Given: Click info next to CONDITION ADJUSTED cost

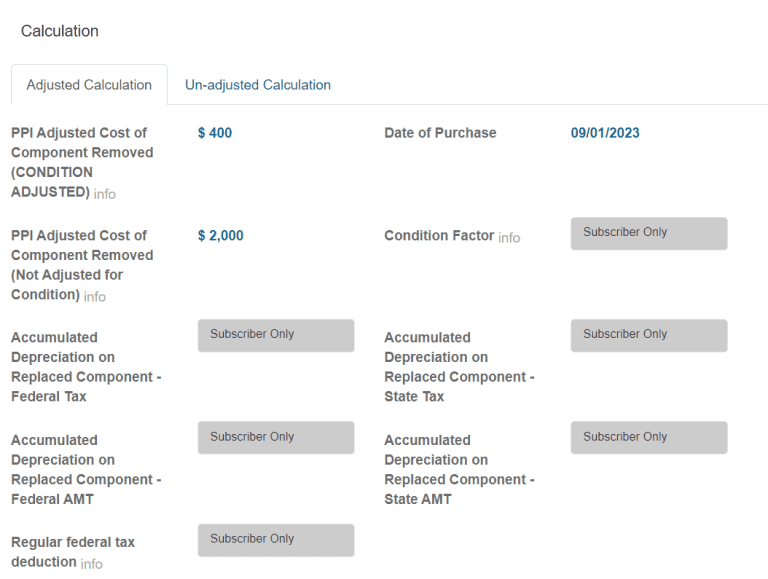Looking at the screenshot, I should [x=105, y=194].
